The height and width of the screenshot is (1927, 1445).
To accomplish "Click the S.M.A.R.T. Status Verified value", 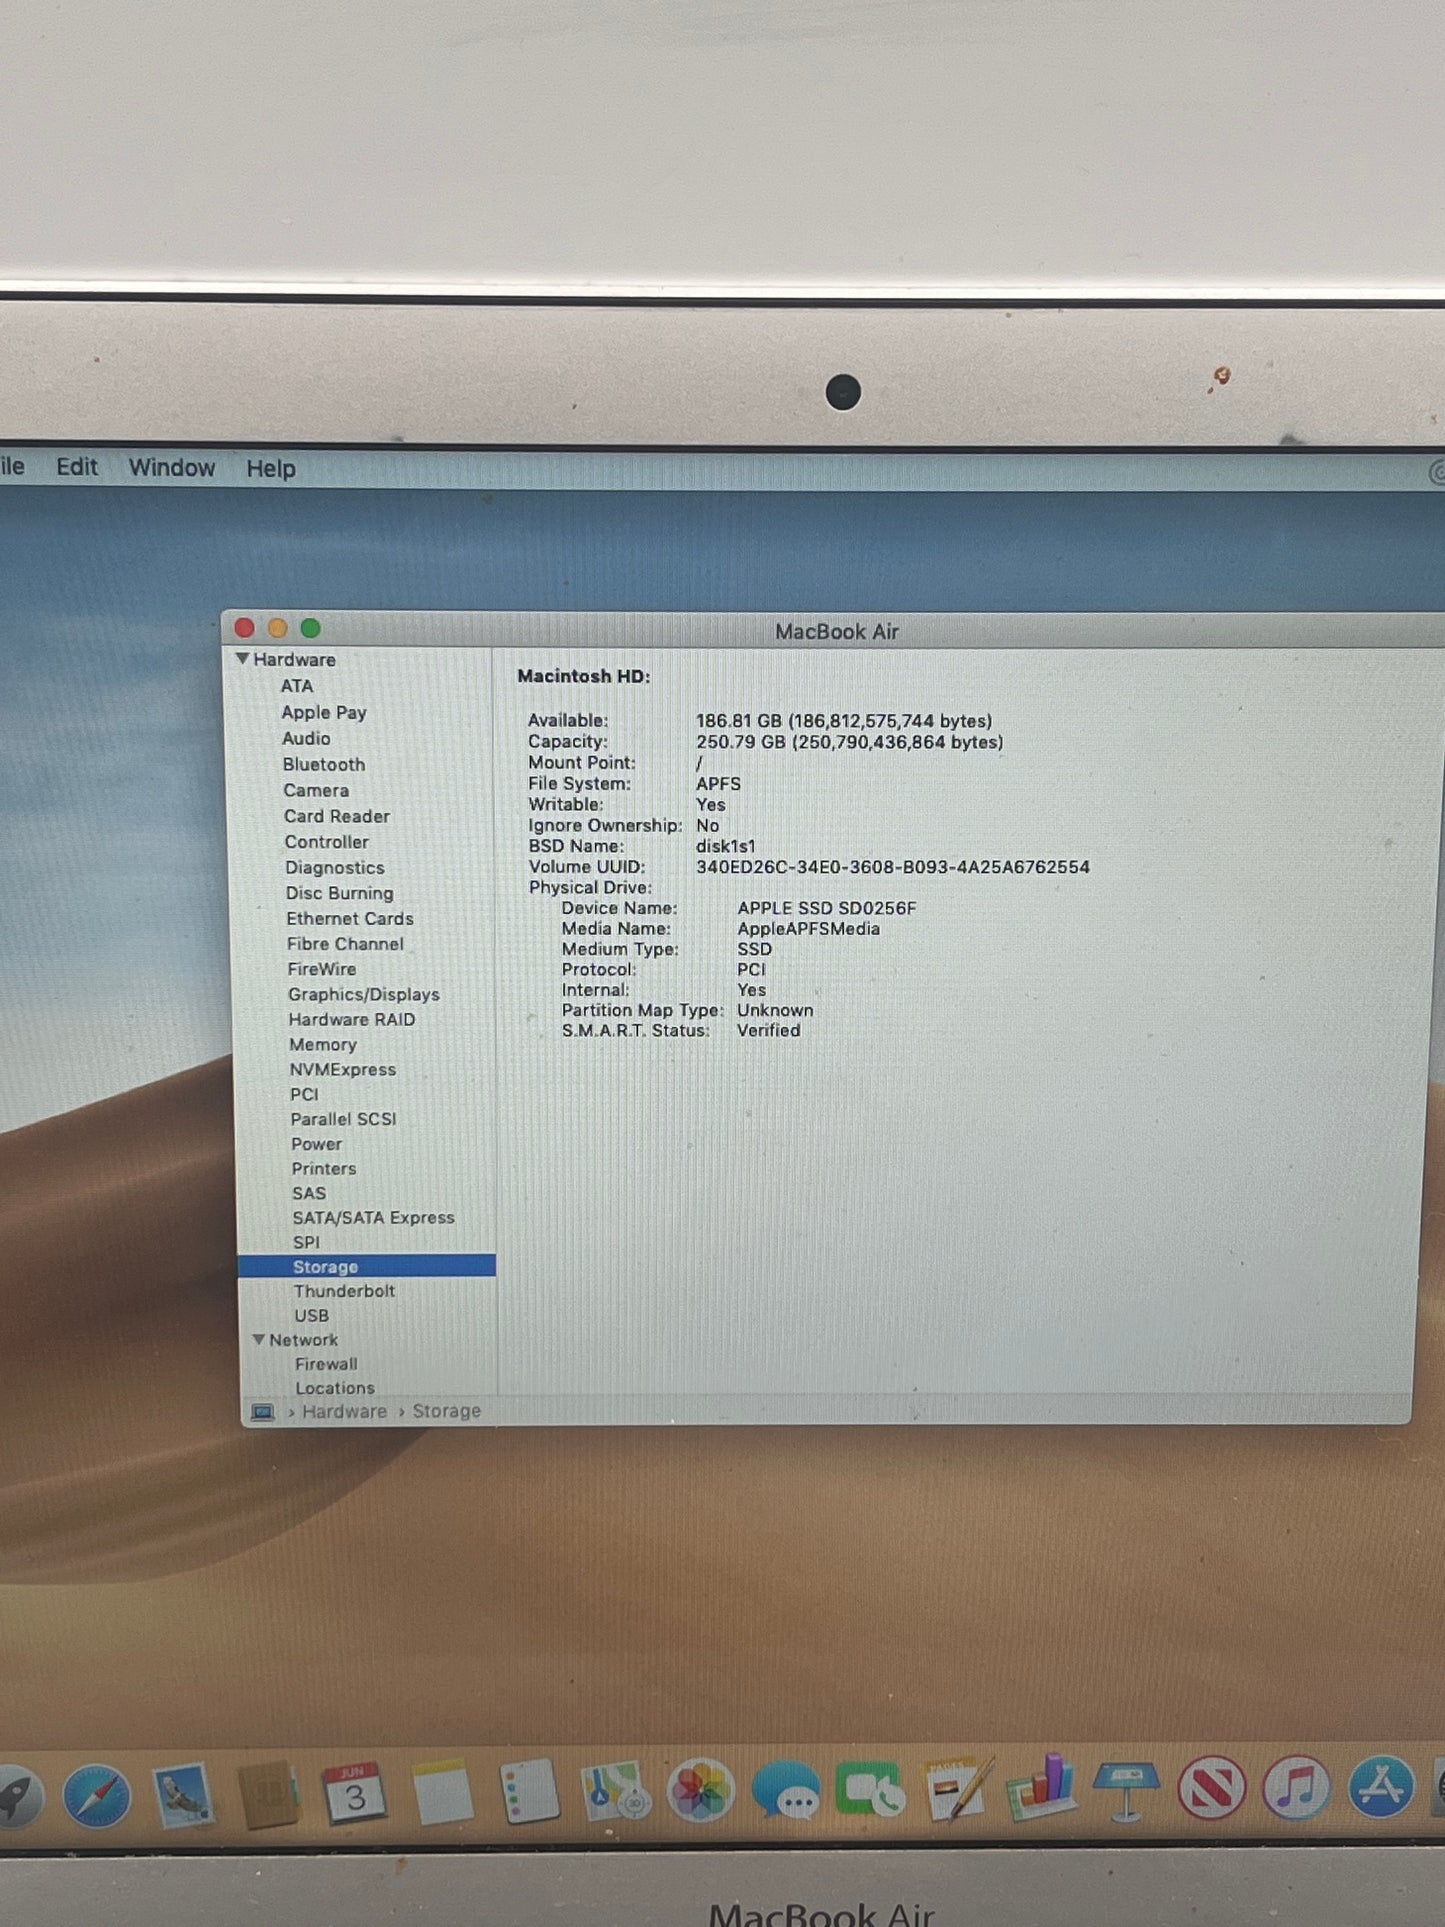I will point(769,1030).
